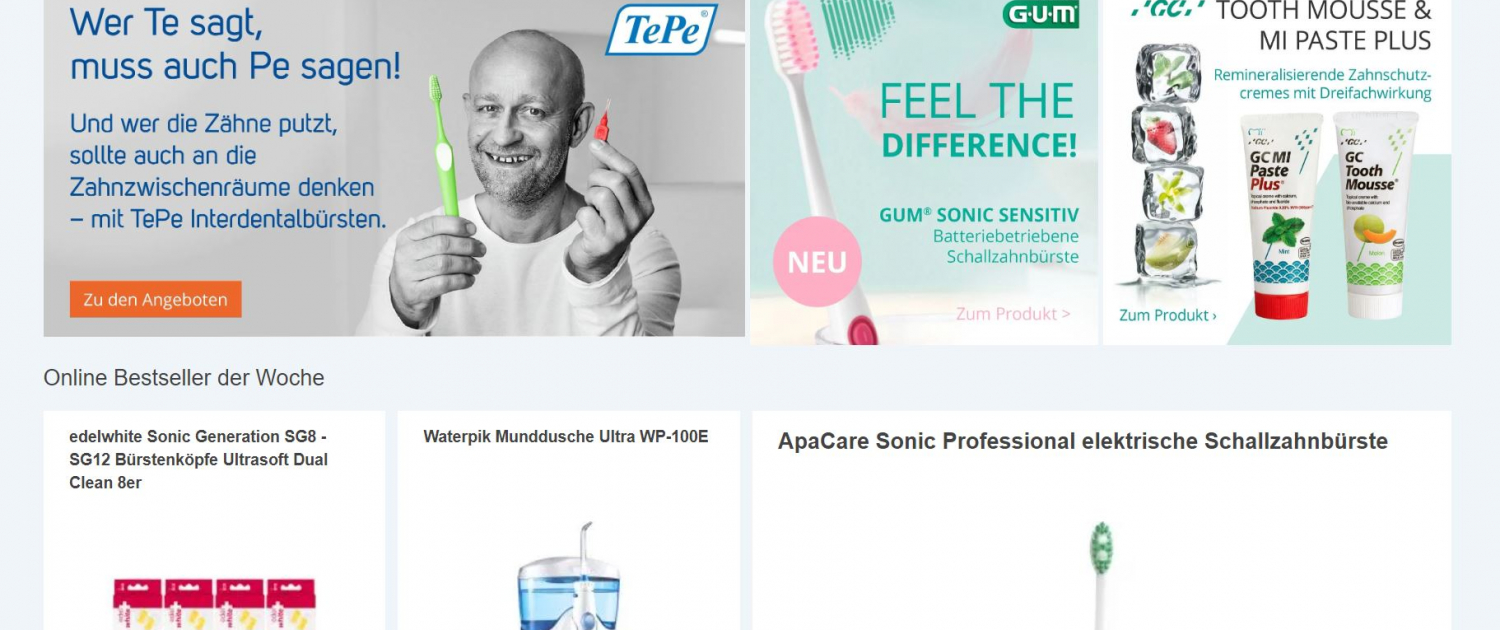Open edelwhite Sonic Generation Bürstenköpfe product title

point(198,459)
